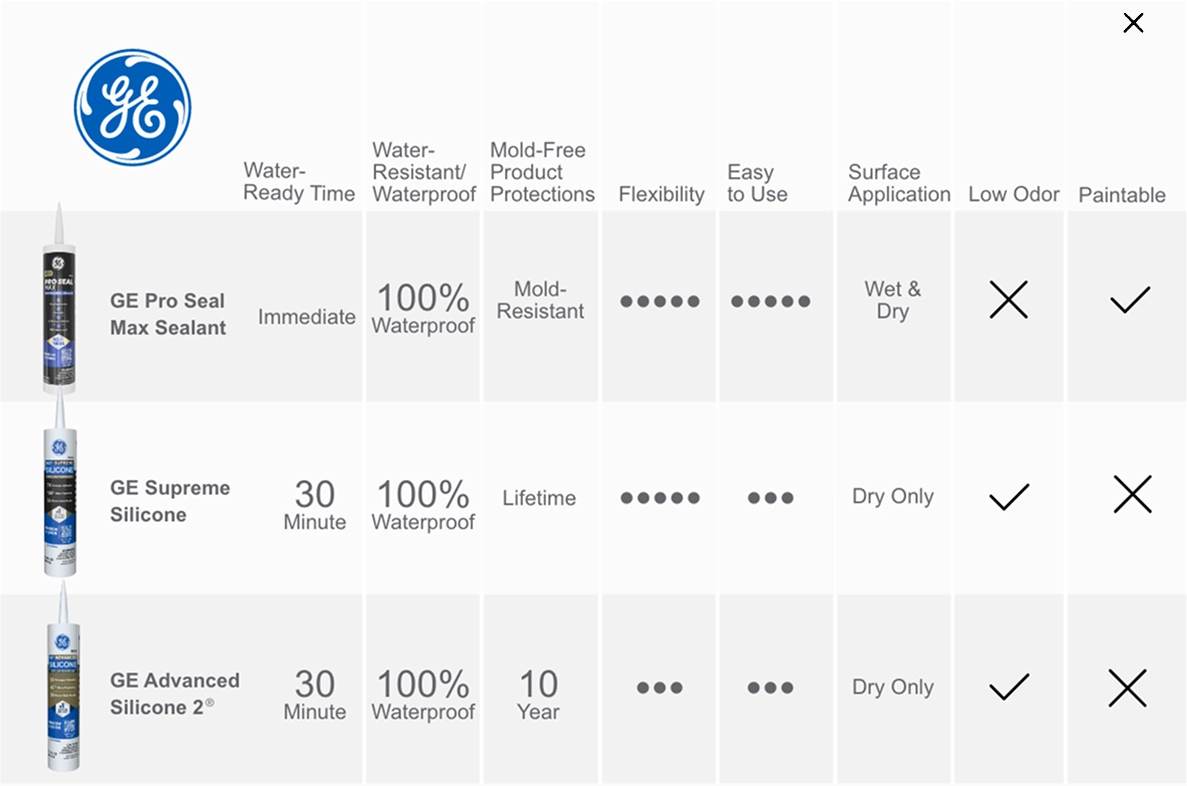Click the GE Advanced Silicone 2 product name

click(x=175, y=694)
